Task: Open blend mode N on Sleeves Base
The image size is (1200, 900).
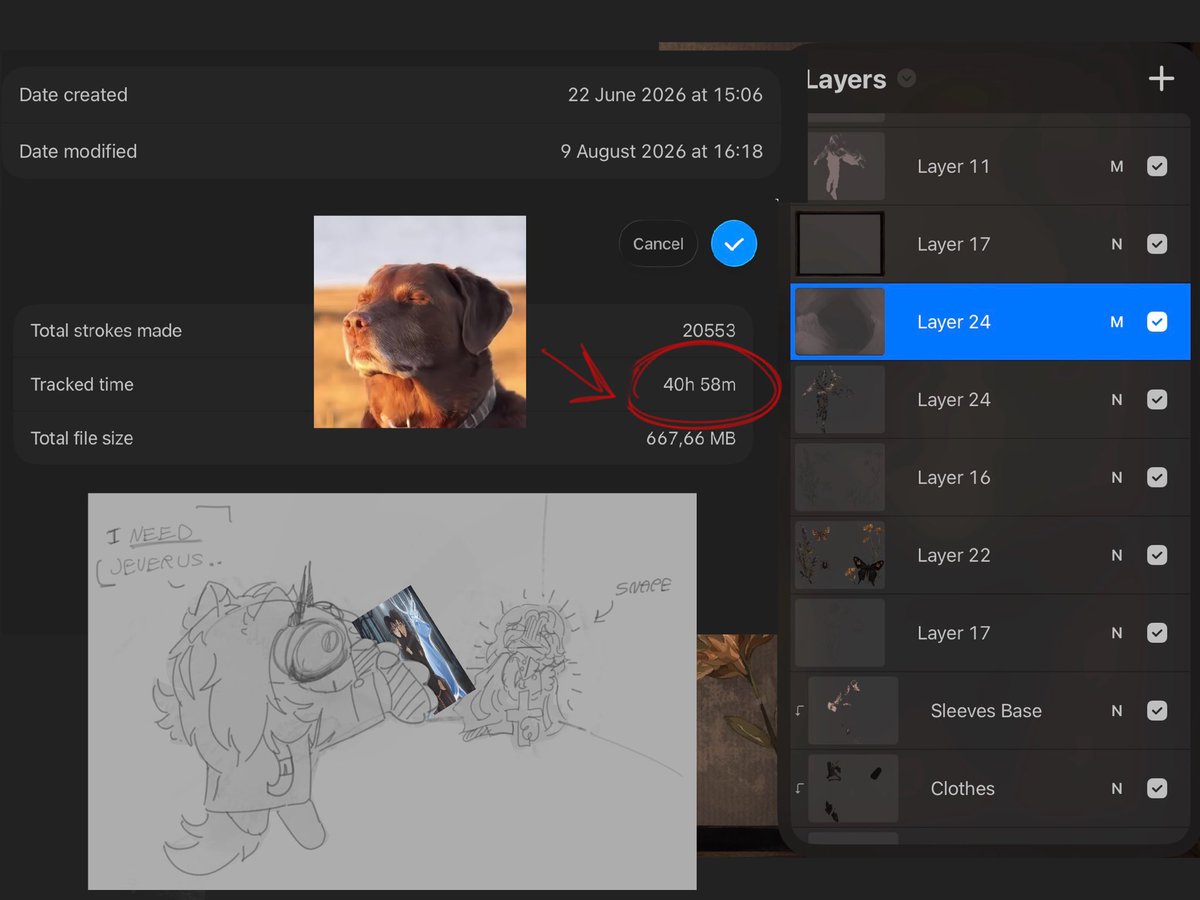Action: pyautogui.click(x=1117, y=711)
